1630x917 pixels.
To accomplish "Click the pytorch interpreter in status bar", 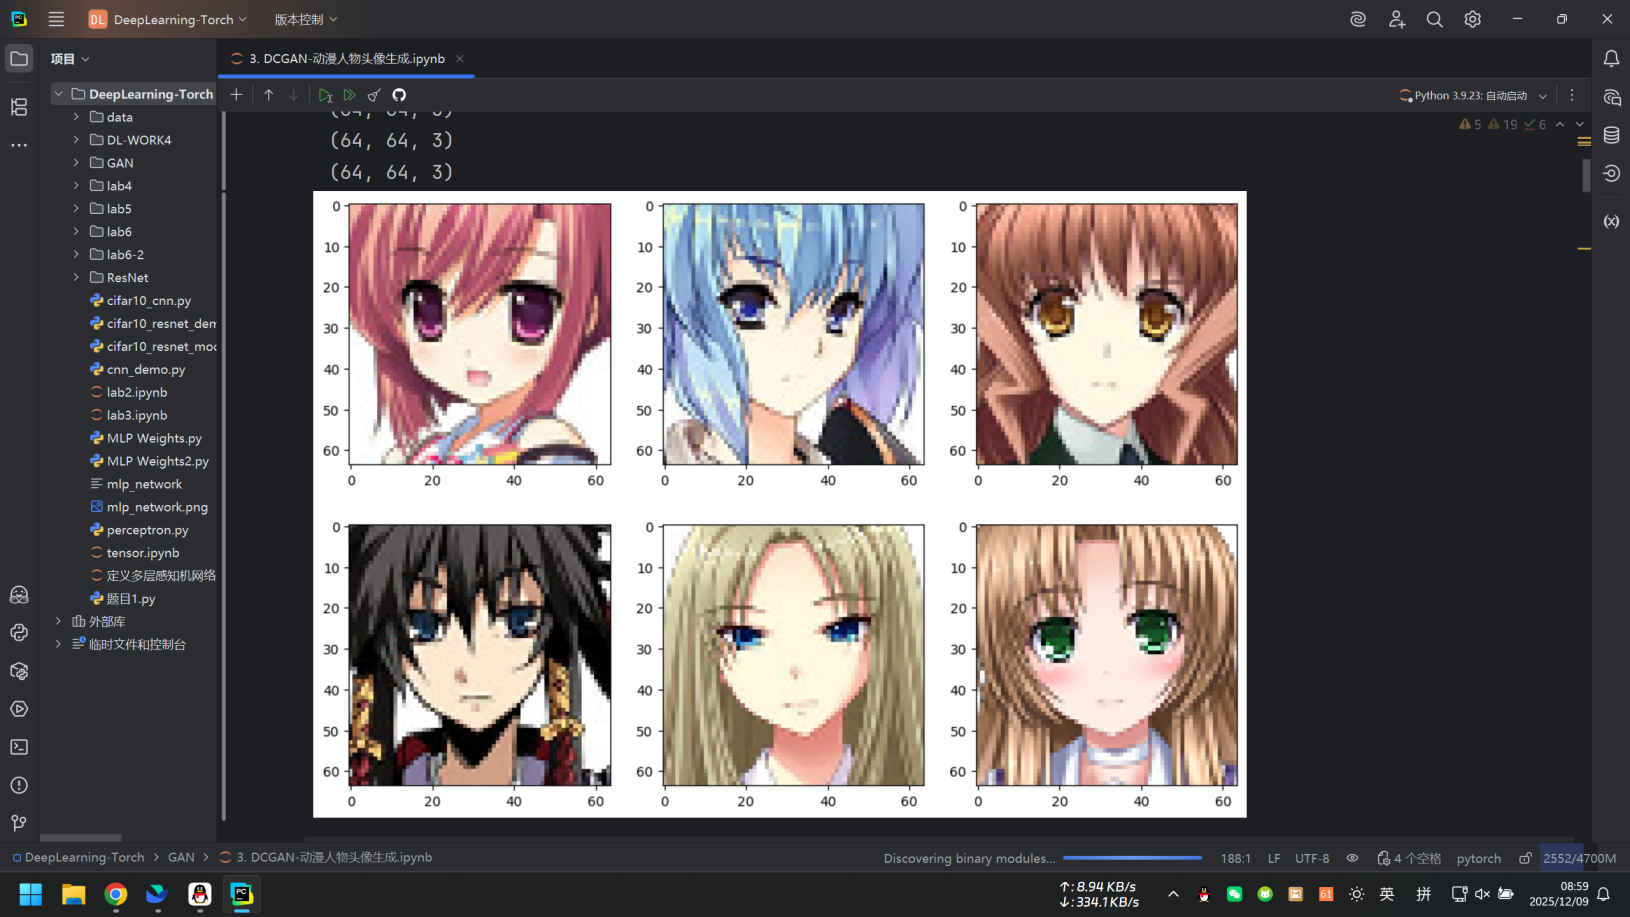I will (1478, 858).
